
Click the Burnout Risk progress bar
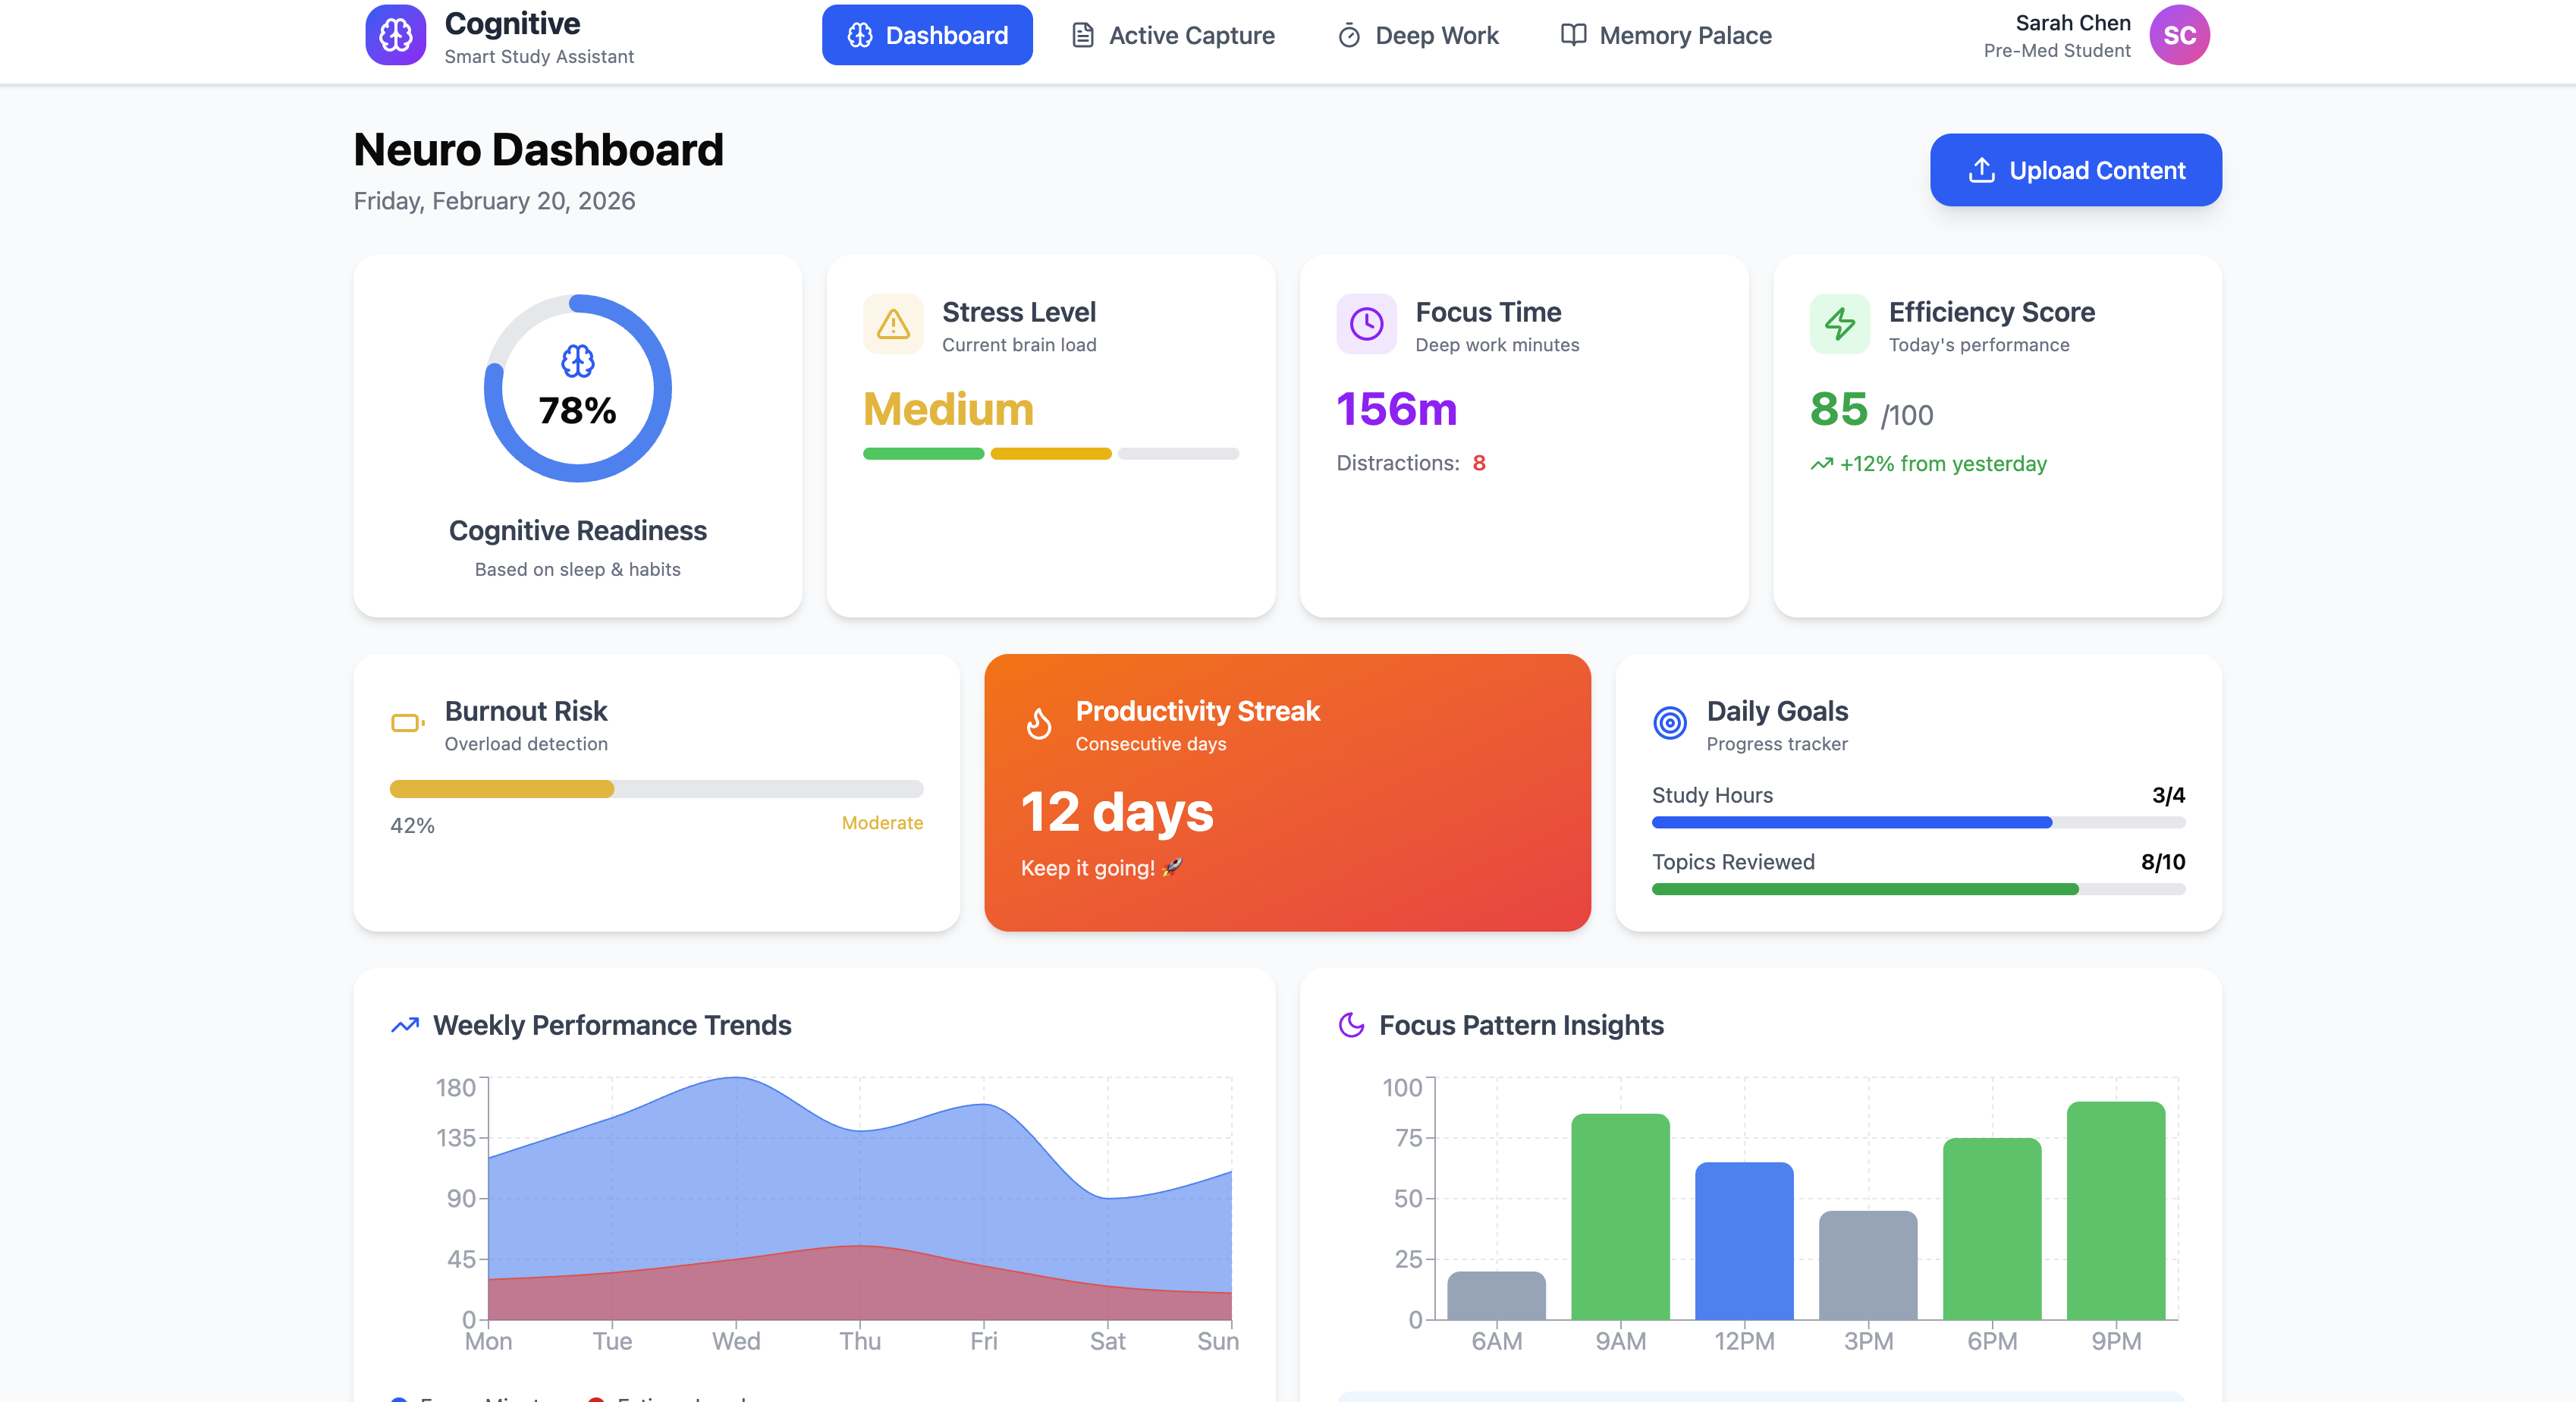tap(656, 789)
